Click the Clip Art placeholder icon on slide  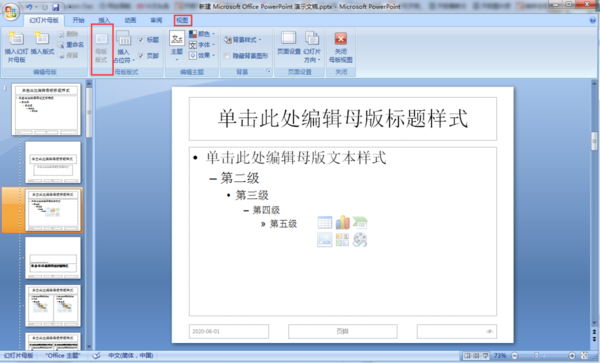[342, 240]
